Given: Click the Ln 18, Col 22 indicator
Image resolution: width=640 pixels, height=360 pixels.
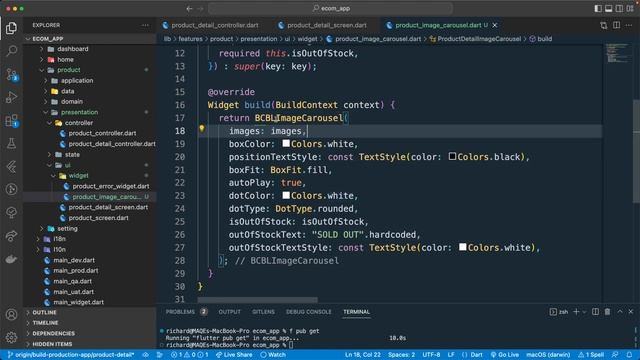Looking at the screenshot, I should (x=362, y=355).
